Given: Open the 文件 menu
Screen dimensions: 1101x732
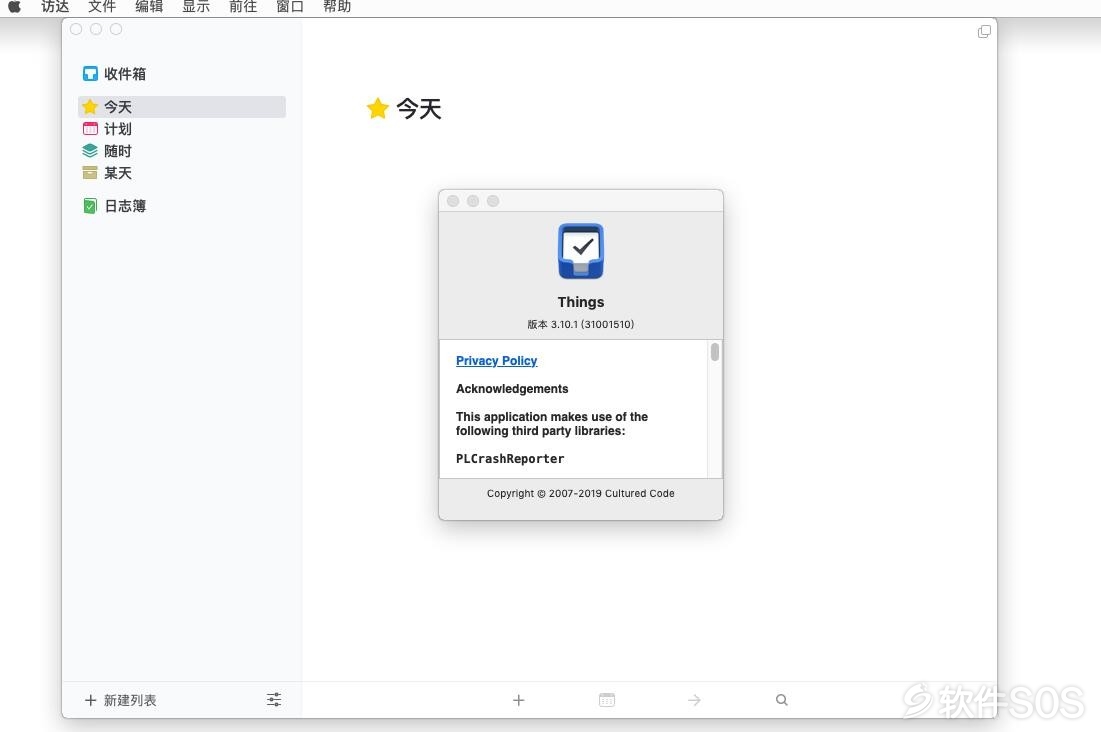Looking at the screenshot, I should click(x=102, y=7).
